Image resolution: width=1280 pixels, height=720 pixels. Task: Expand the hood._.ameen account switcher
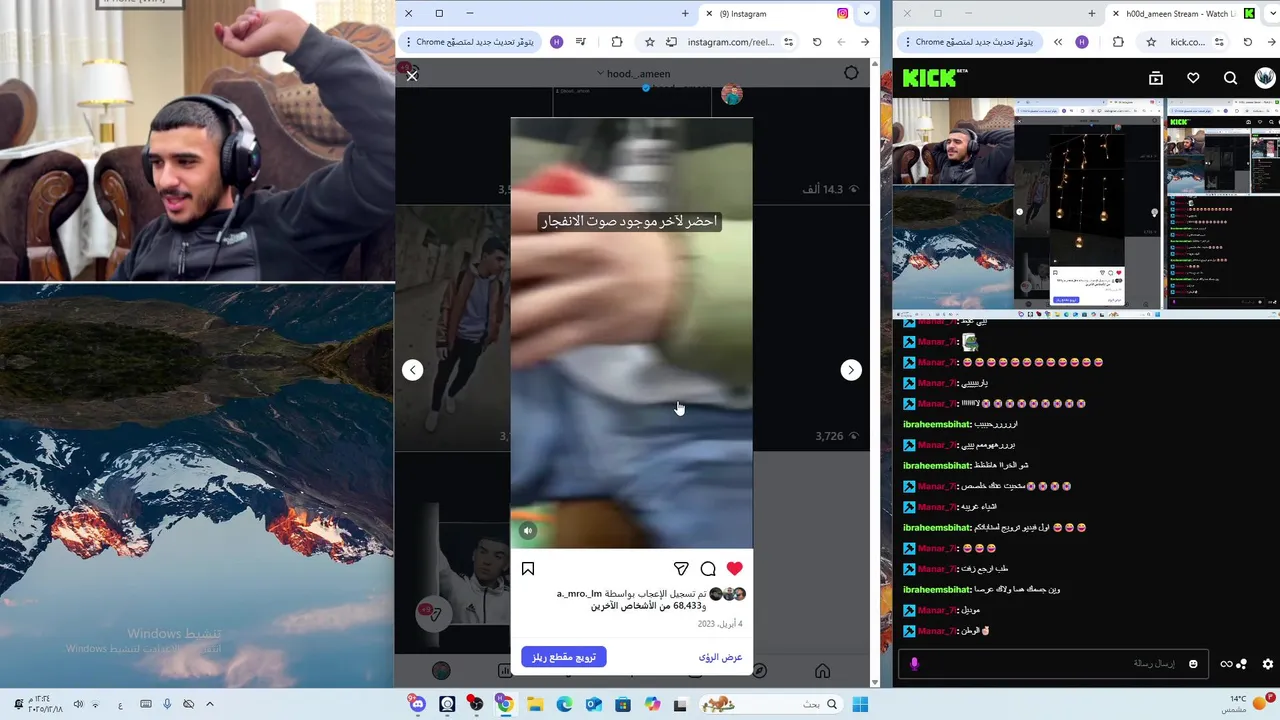point(634,73)
